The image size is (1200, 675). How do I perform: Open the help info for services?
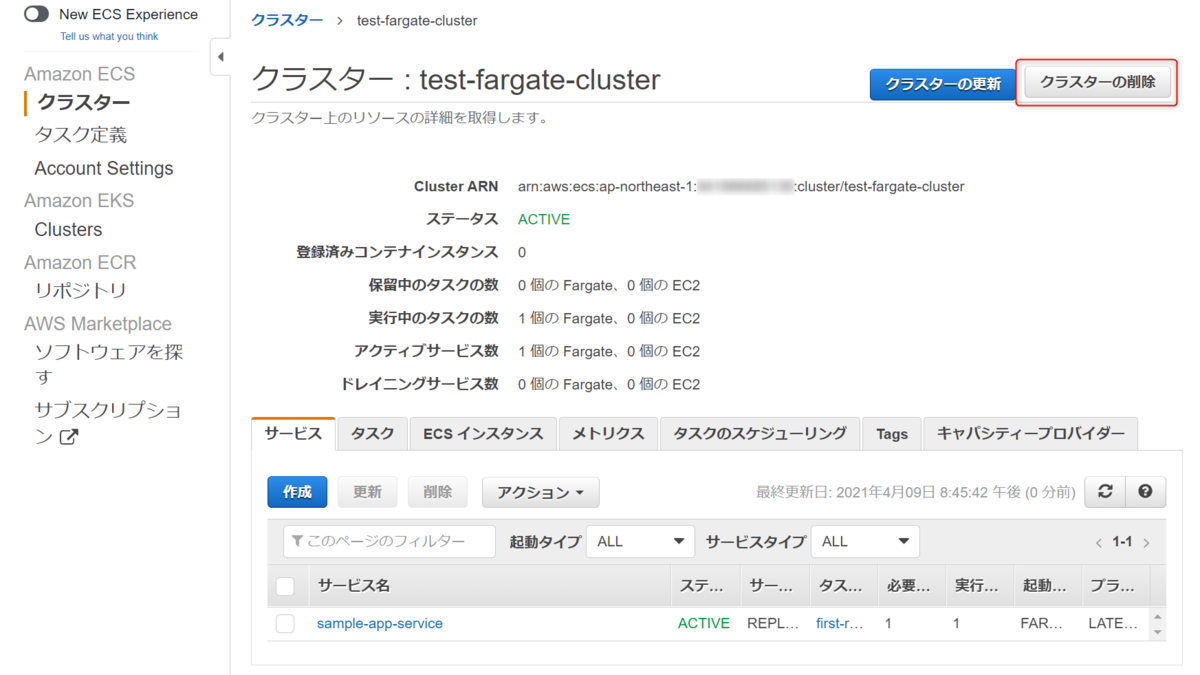coord(1146,491)
